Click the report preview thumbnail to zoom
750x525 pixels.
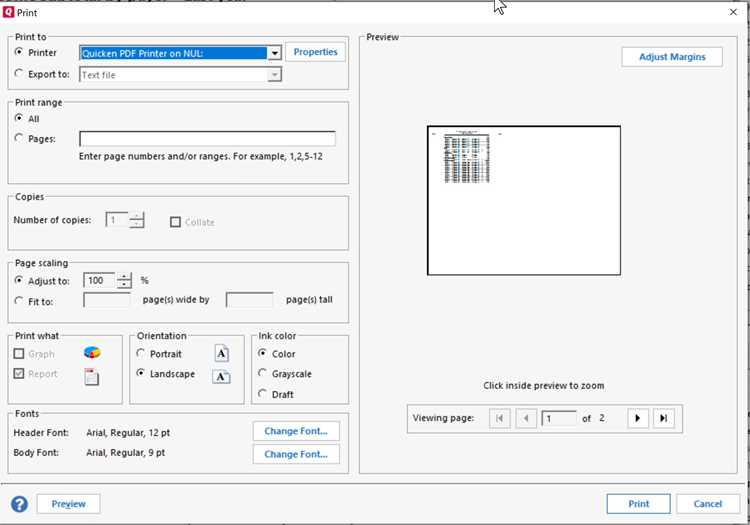point(524,200)
